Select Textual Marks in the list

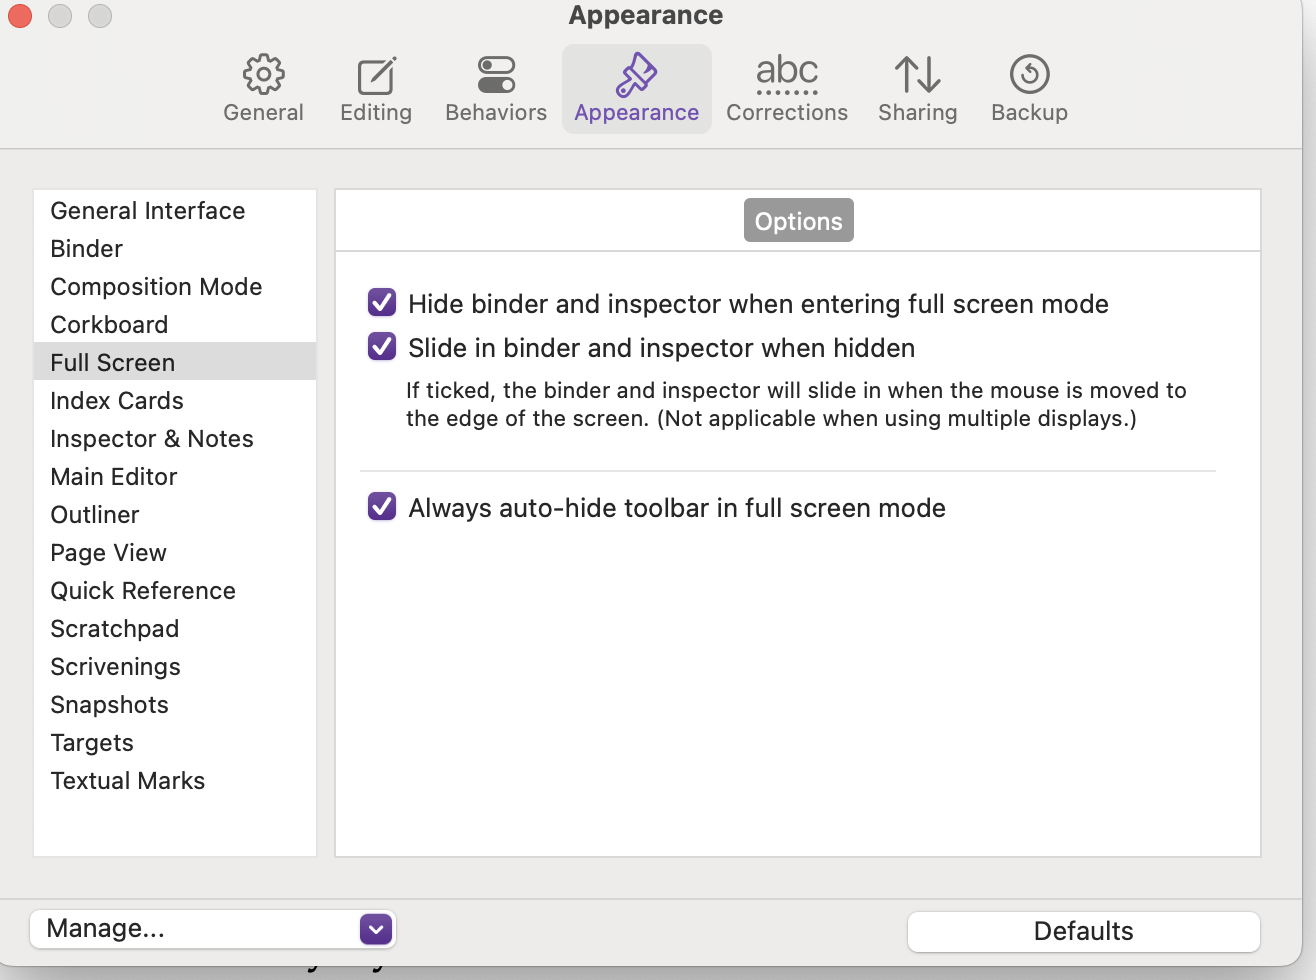click(x=128, y=781)
